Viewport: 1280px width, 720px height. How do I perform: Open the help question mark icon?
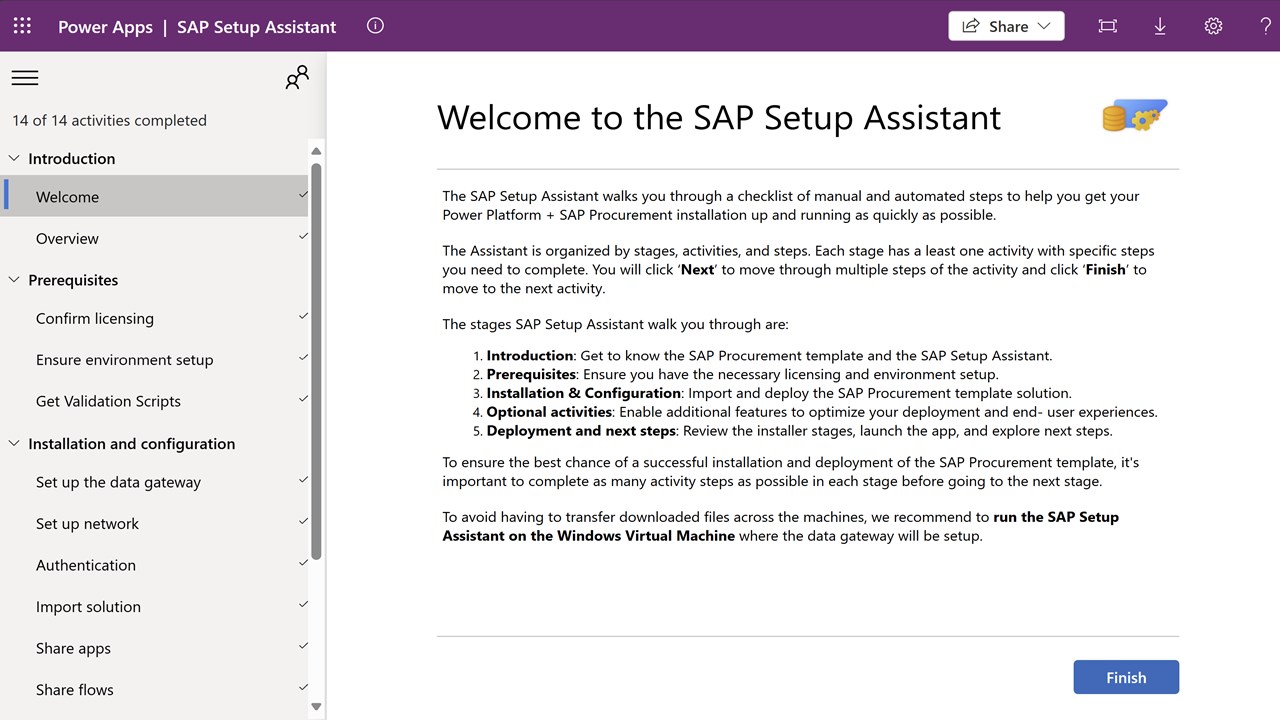coord(1265,26)
